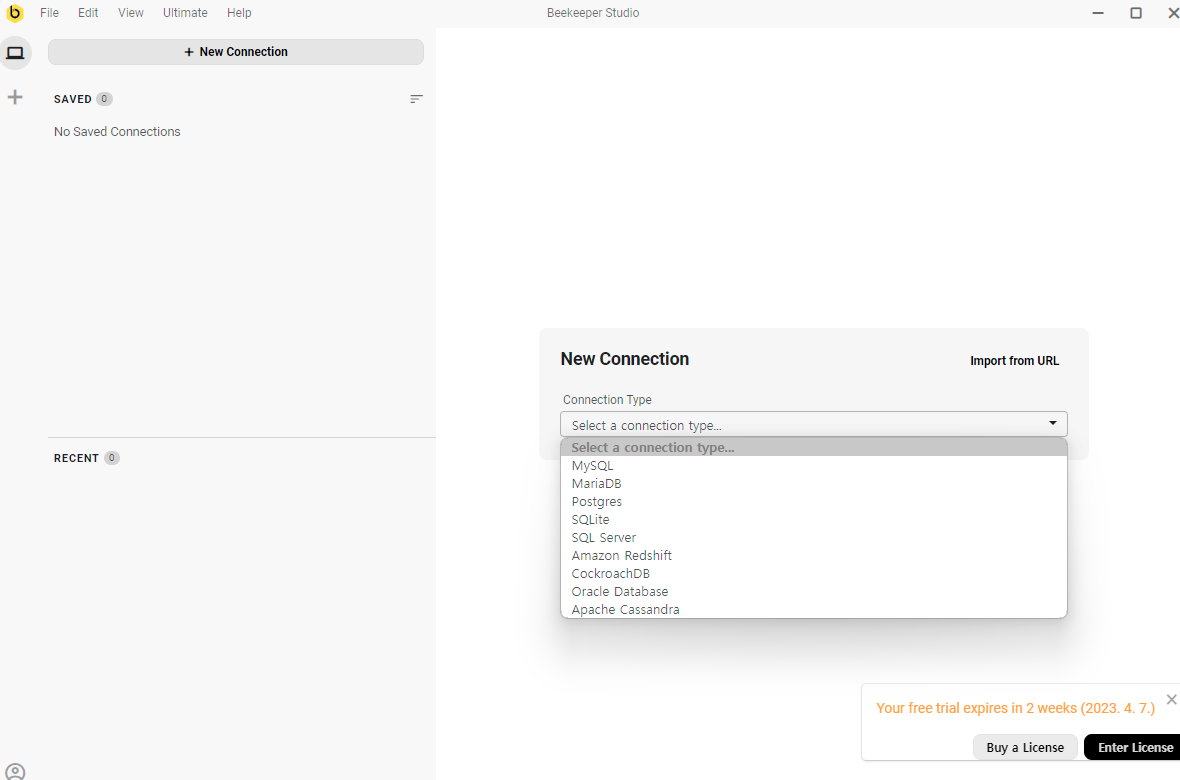The width and height of the screenshot is (1180, 780).
Task: Choose CockroachDB from the connection type list
Action: pyautogui.click(x=814, y=574)
